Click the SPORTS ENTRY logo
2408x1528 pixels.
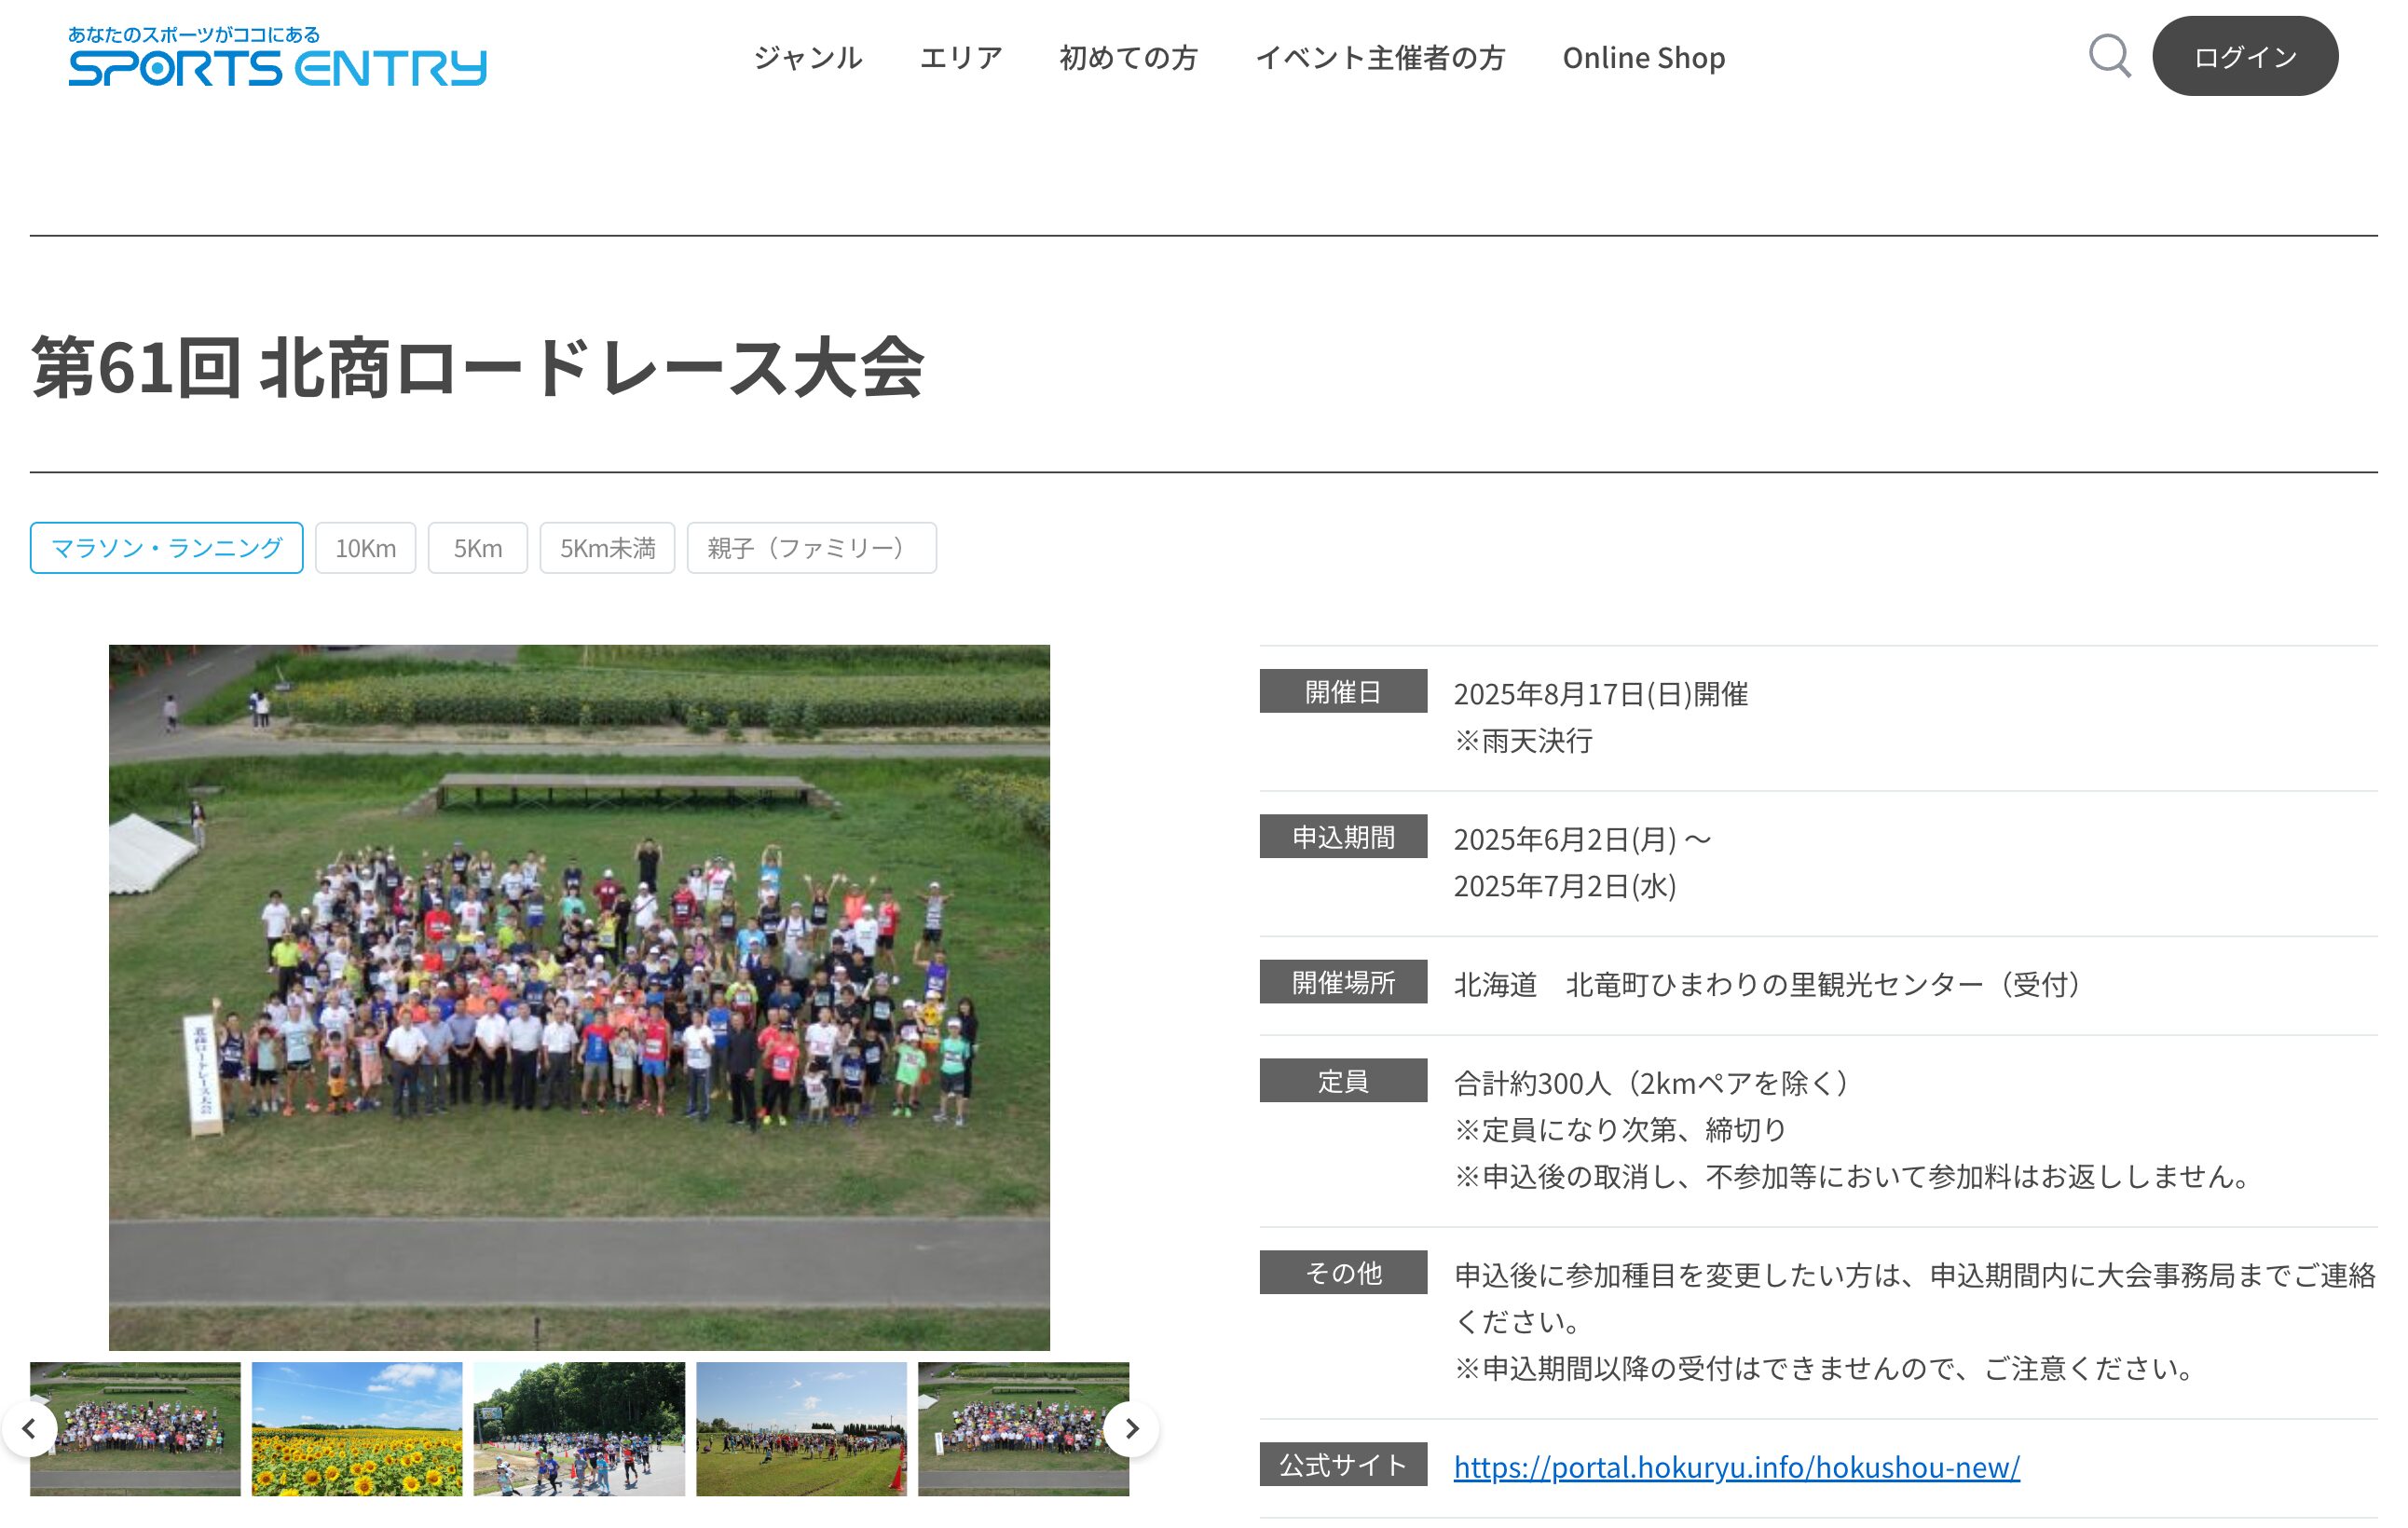(278, 58)
